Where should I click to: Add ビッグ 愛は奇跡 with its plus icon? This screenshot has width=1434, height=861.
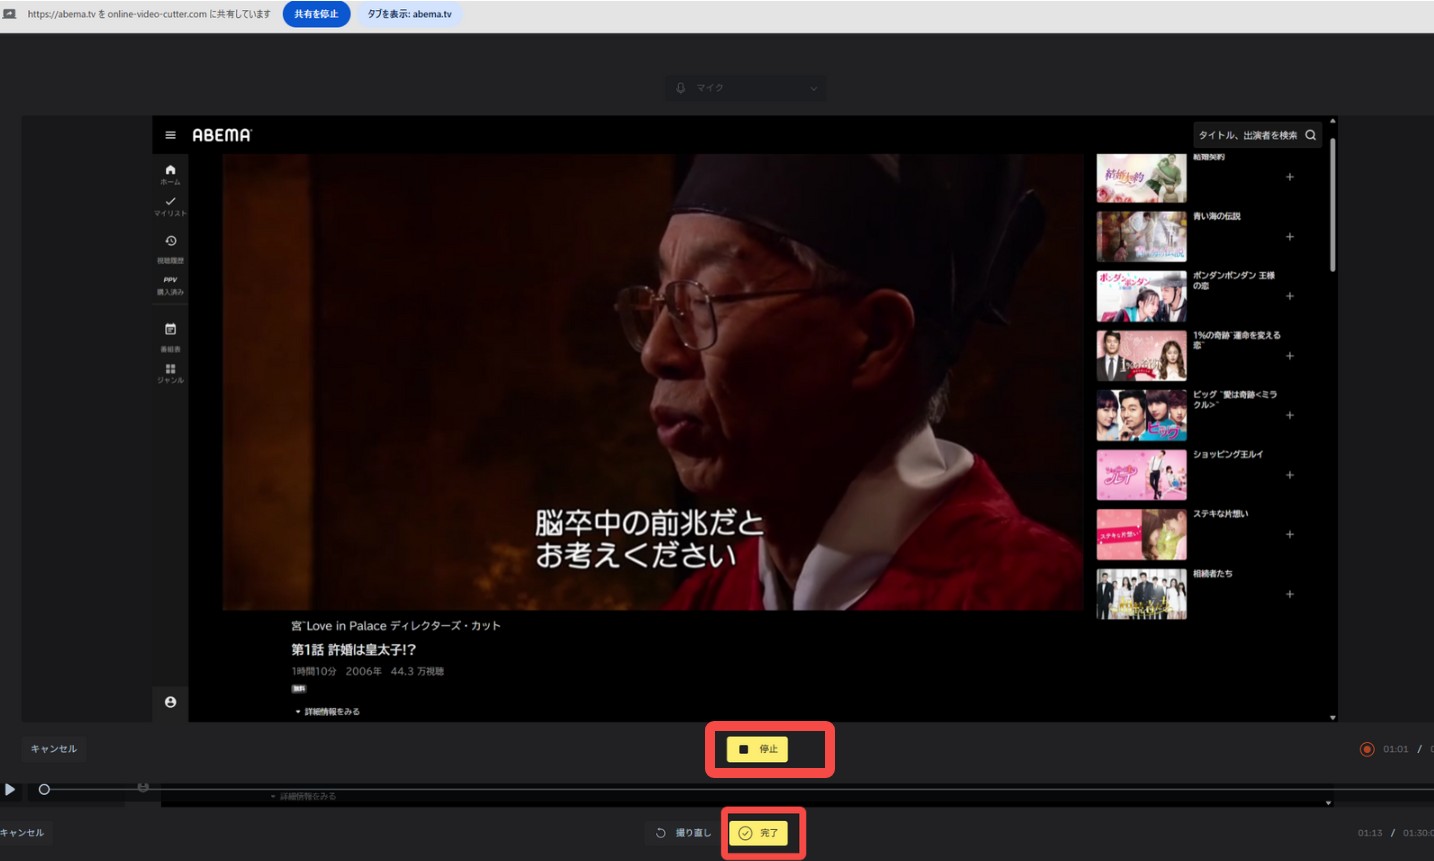[x=1290, y=415]
